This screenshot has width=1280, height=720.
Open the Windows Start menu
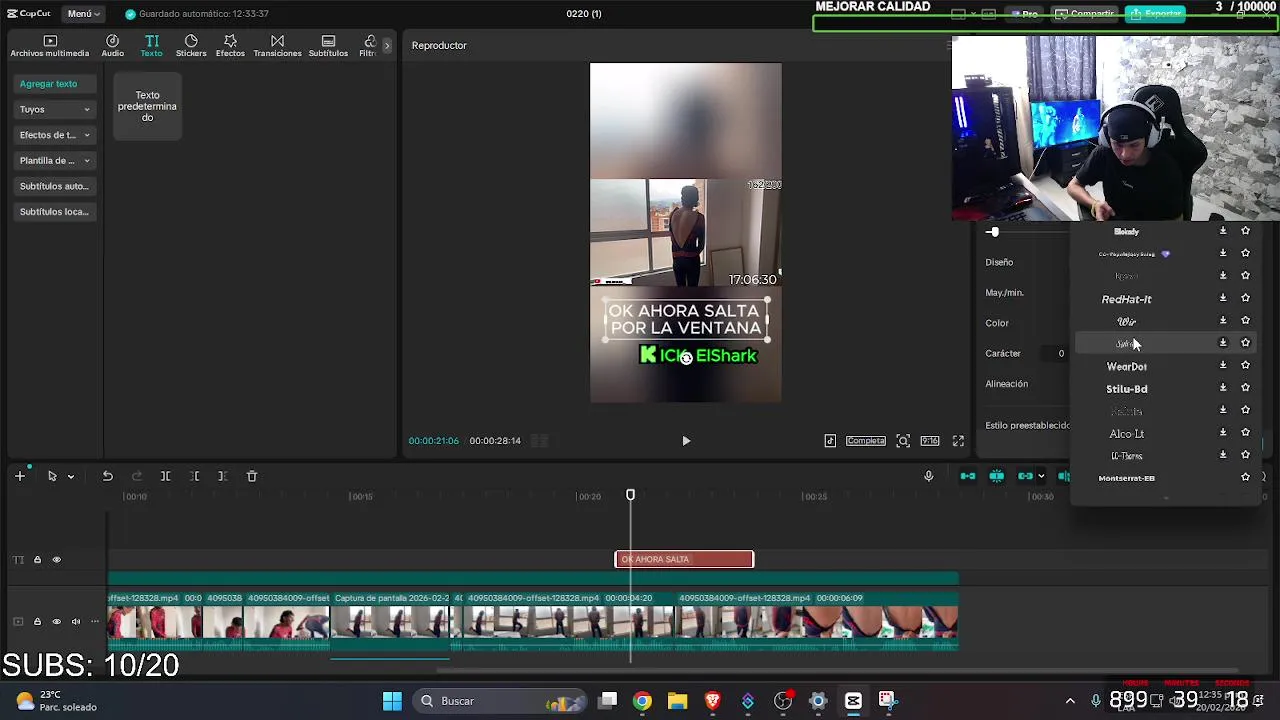click(x=392, y=701)
